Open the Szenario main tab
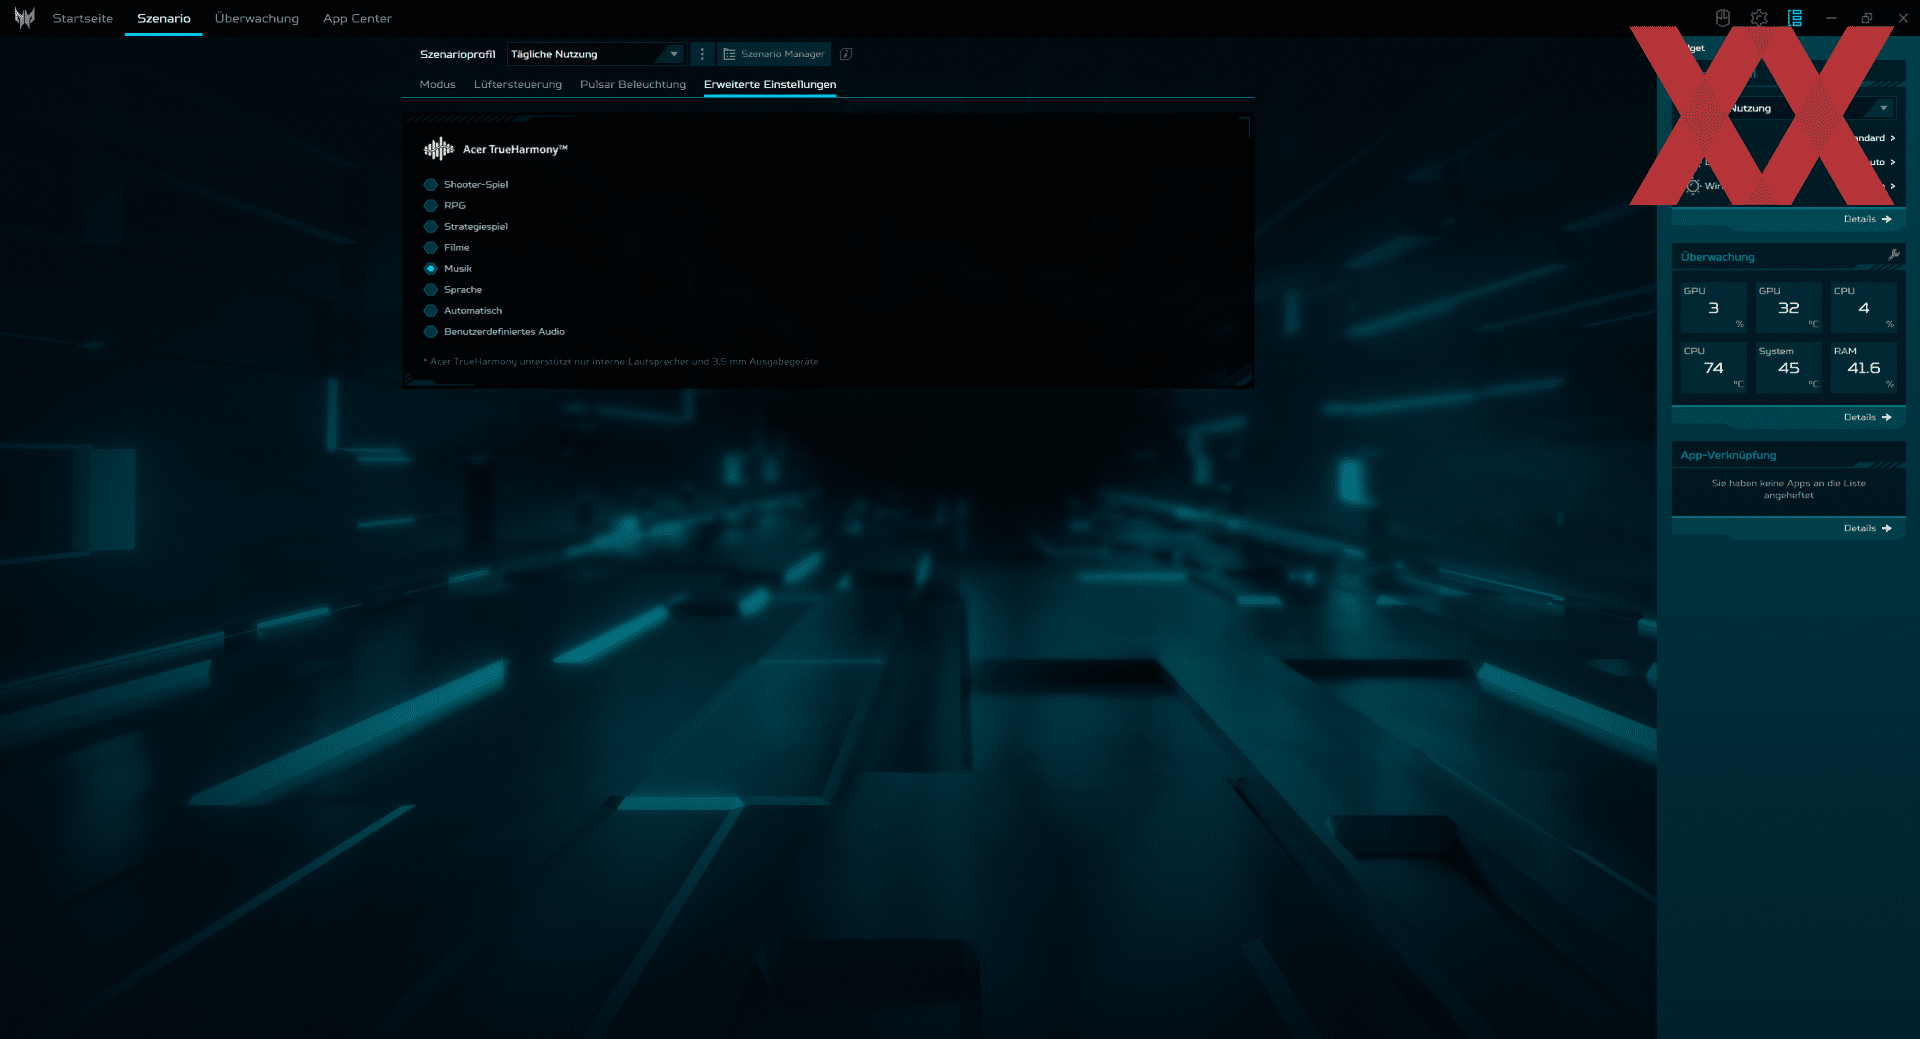 point(164,18)
